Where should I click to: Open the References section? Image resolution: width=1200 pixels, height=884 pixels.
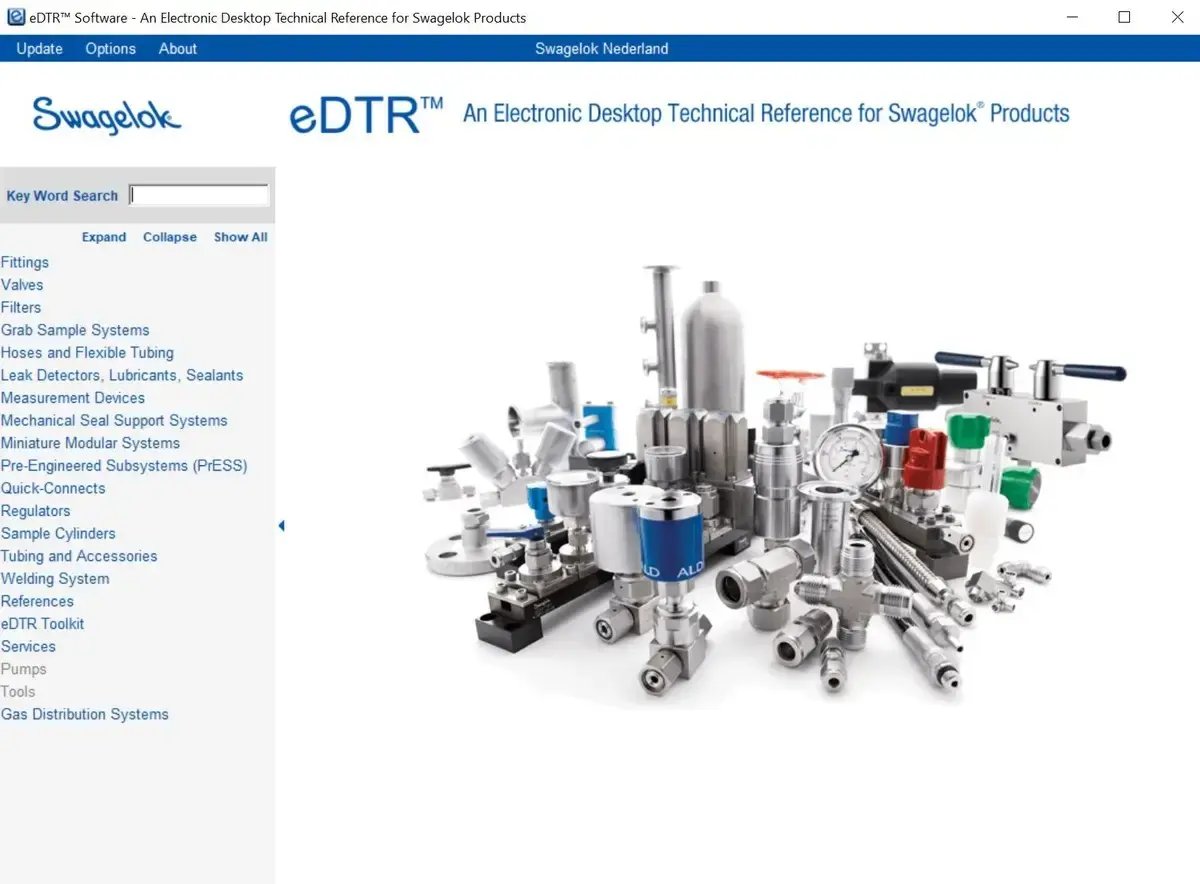[x=37, y=601]
